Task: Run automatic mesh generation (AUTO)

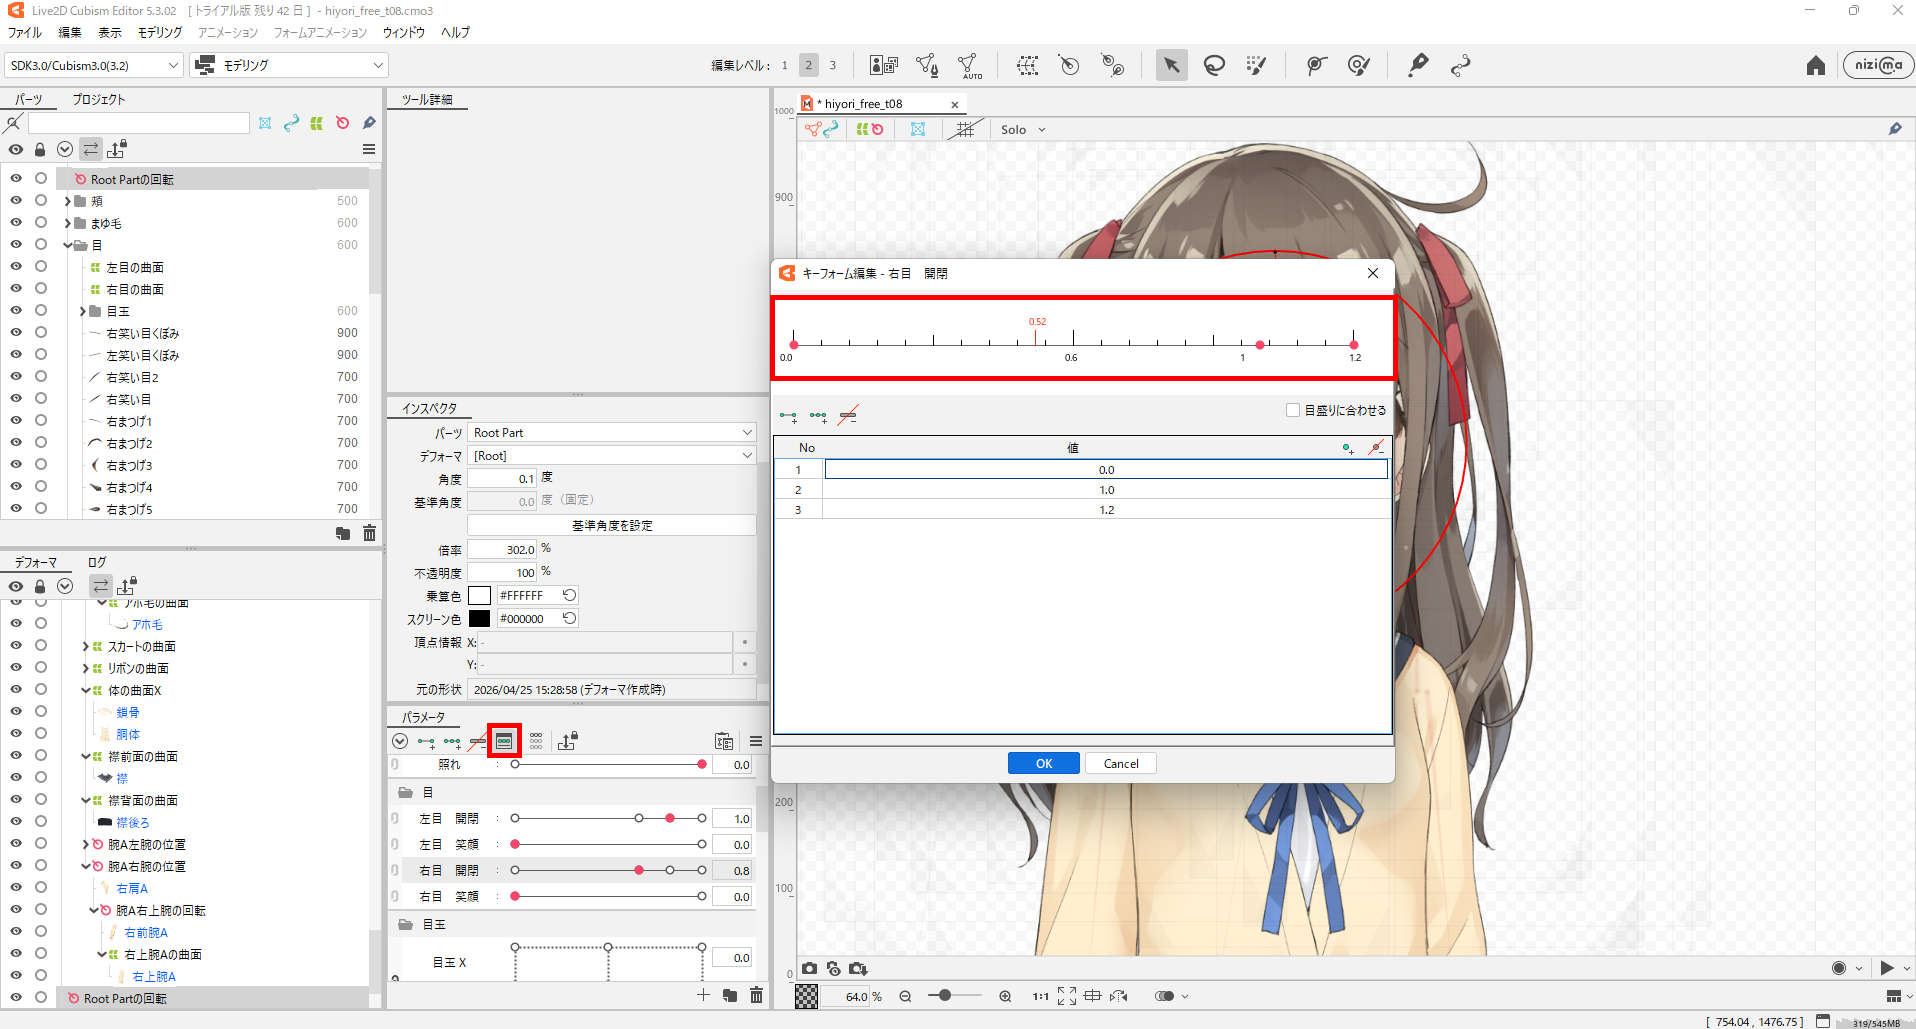Action: [969, 66]
